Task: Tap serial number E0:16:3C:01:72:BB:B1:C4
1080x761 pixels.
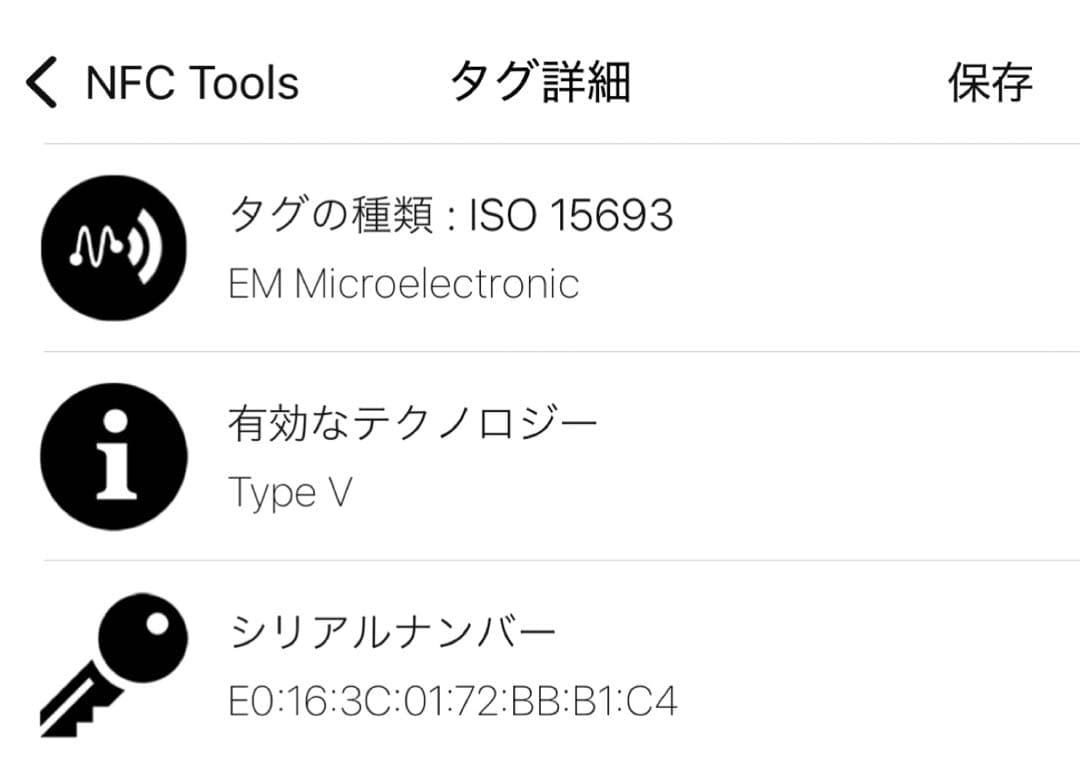Action: [453, 701]
